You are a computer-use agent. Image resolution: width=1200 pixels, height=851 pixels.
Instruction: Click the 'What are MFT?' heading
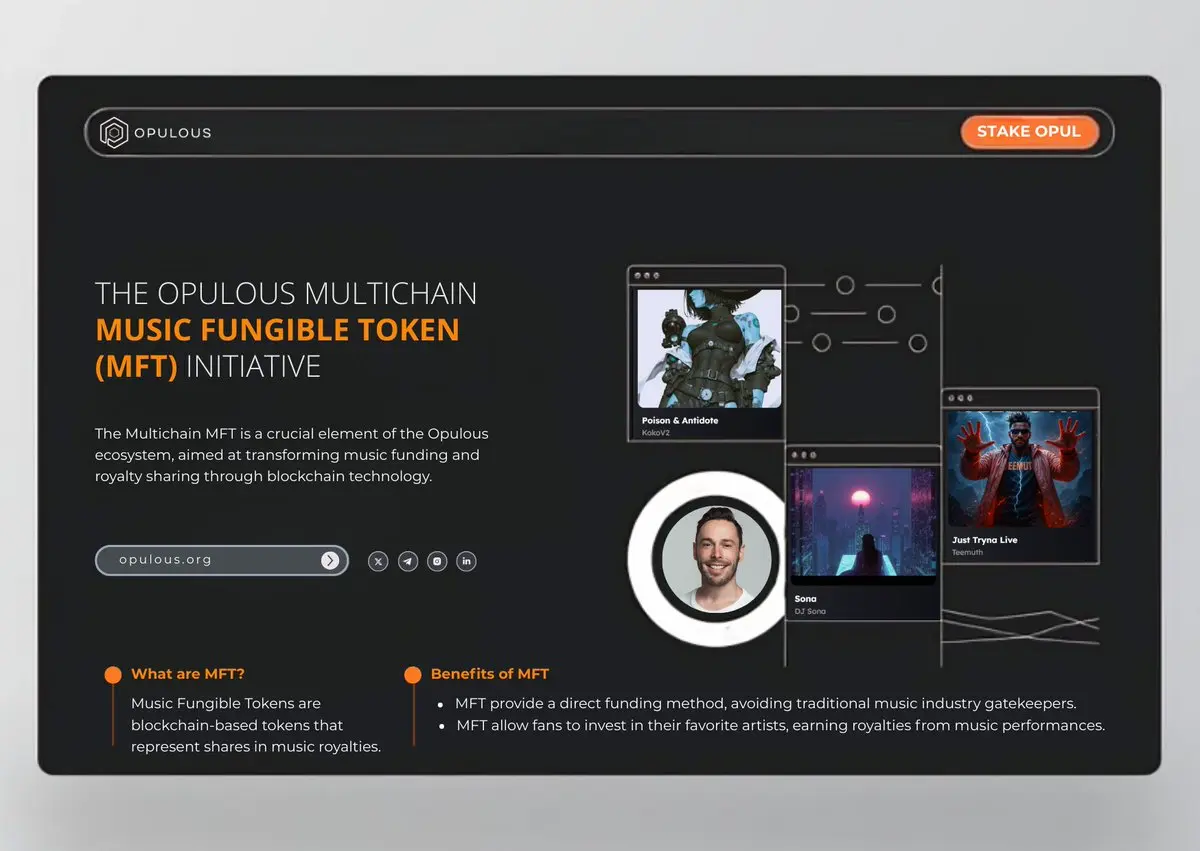[x=188, y=674]
